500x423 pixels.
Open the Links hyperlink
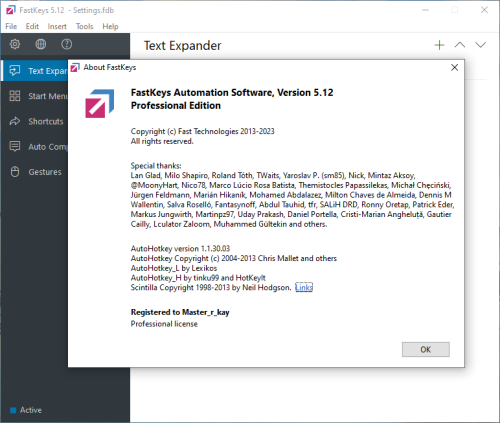point(304,287)
